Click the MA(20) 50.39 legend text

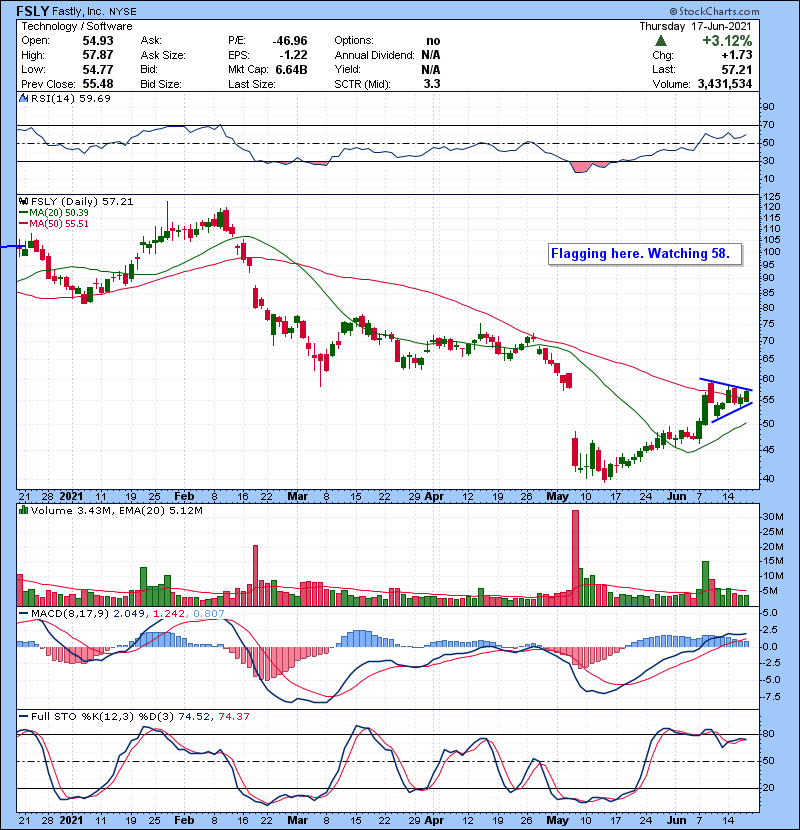point(59,212)
